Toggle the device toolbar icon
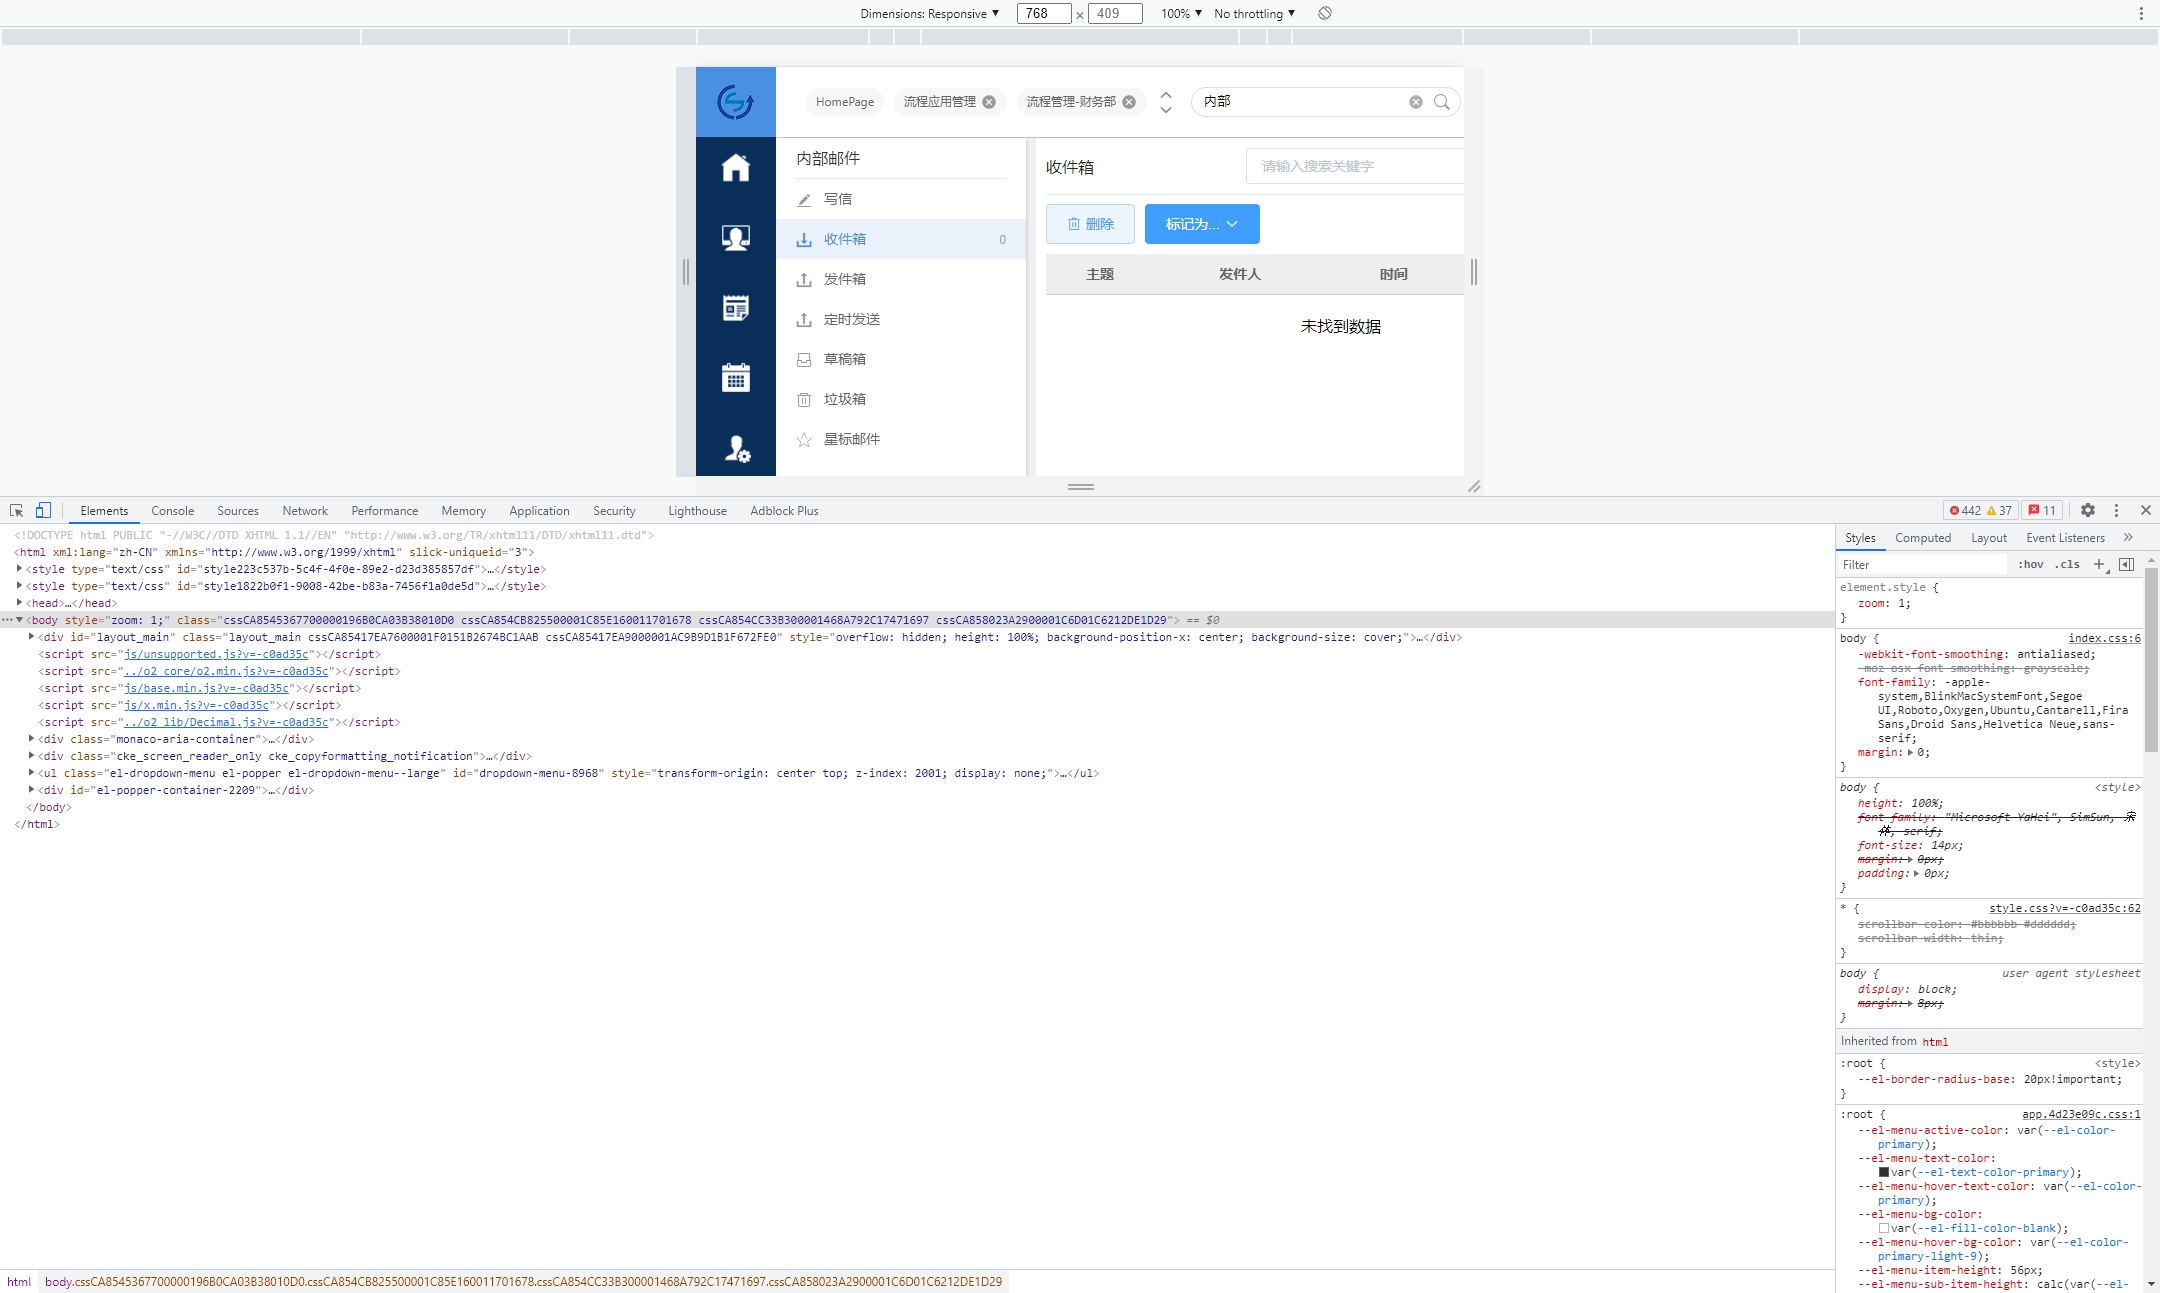 (43, 510)
